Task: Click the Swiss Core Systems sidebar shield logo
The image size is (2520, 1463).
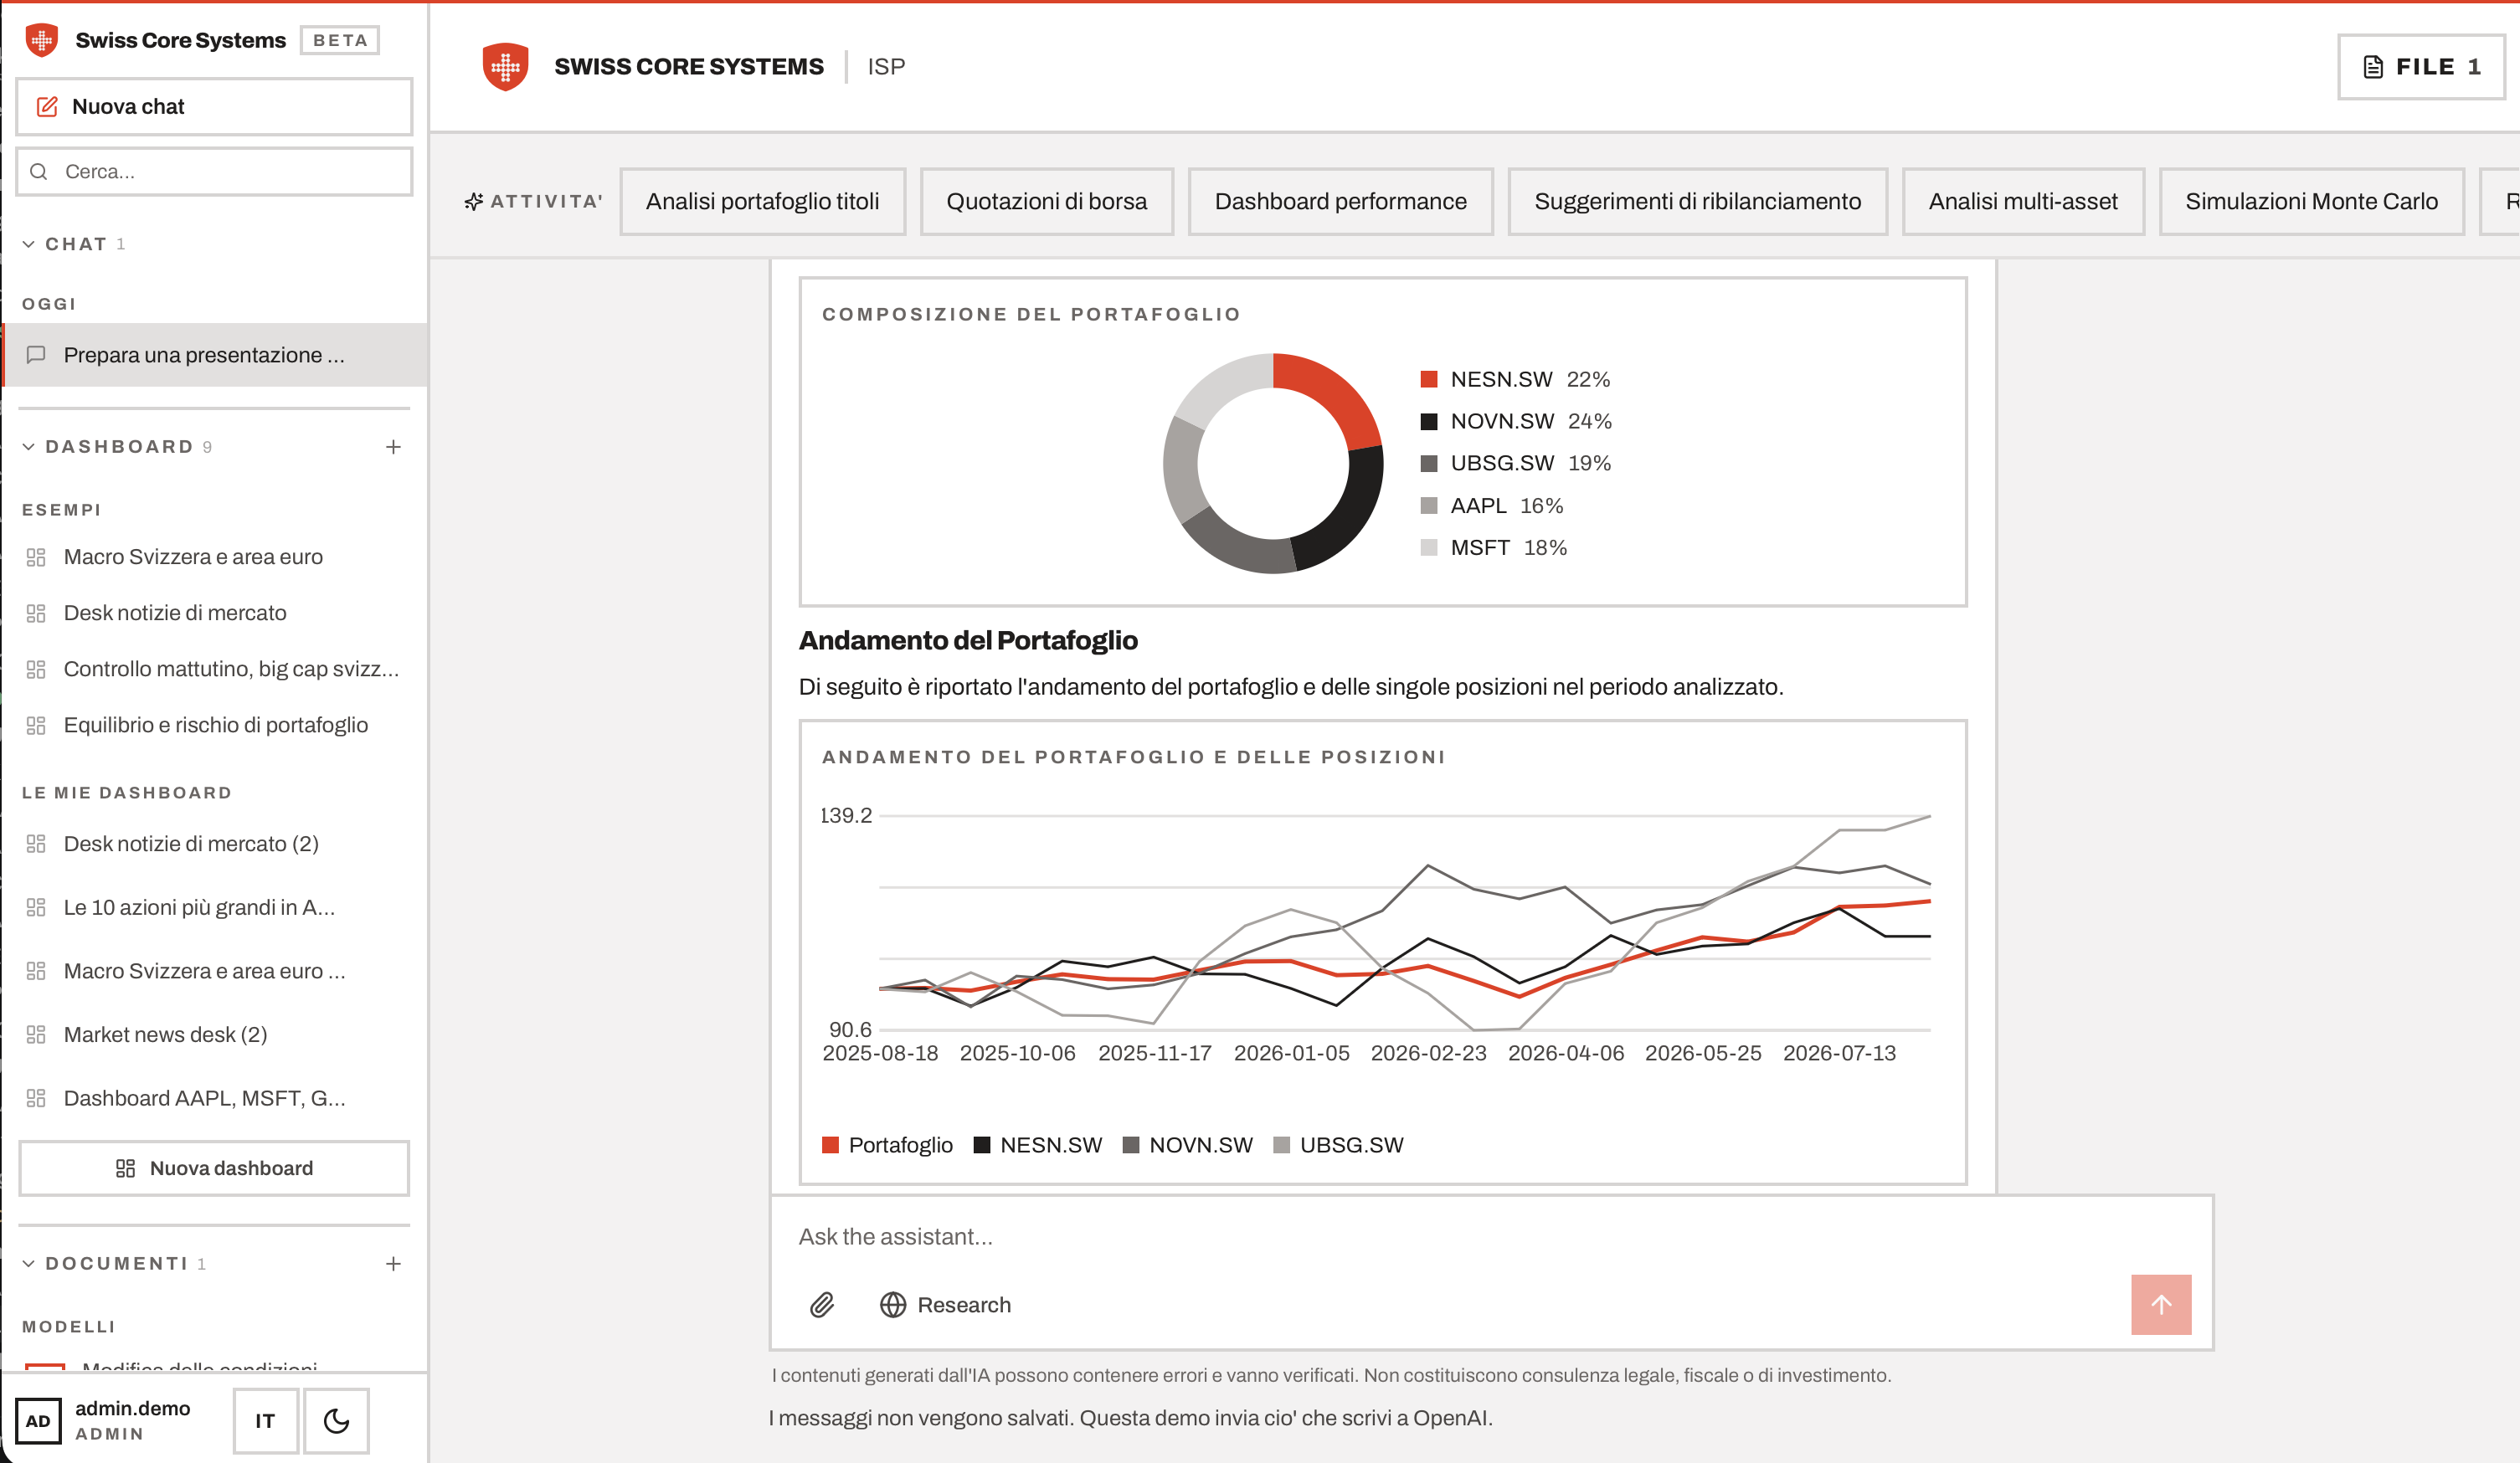Action: tap(41, 40)
